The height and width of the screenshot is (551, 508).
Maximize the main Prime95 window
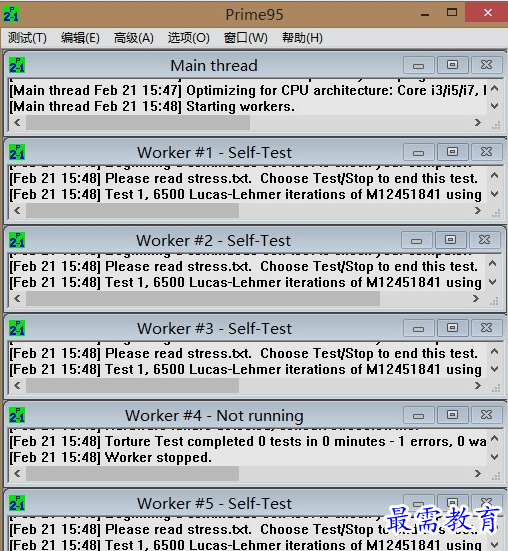[x=452, y=13]
